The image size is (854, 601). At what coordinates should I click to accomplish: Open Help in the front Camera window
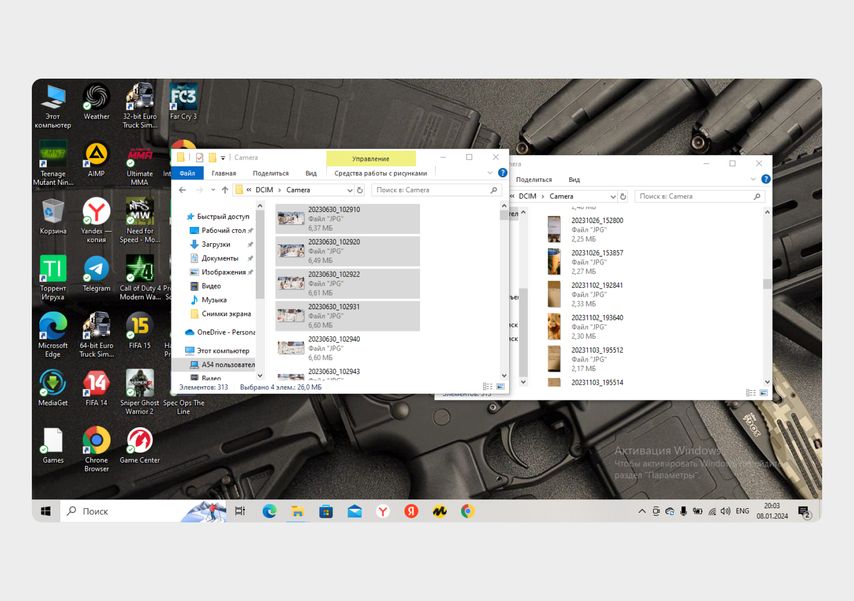[502, 173]
